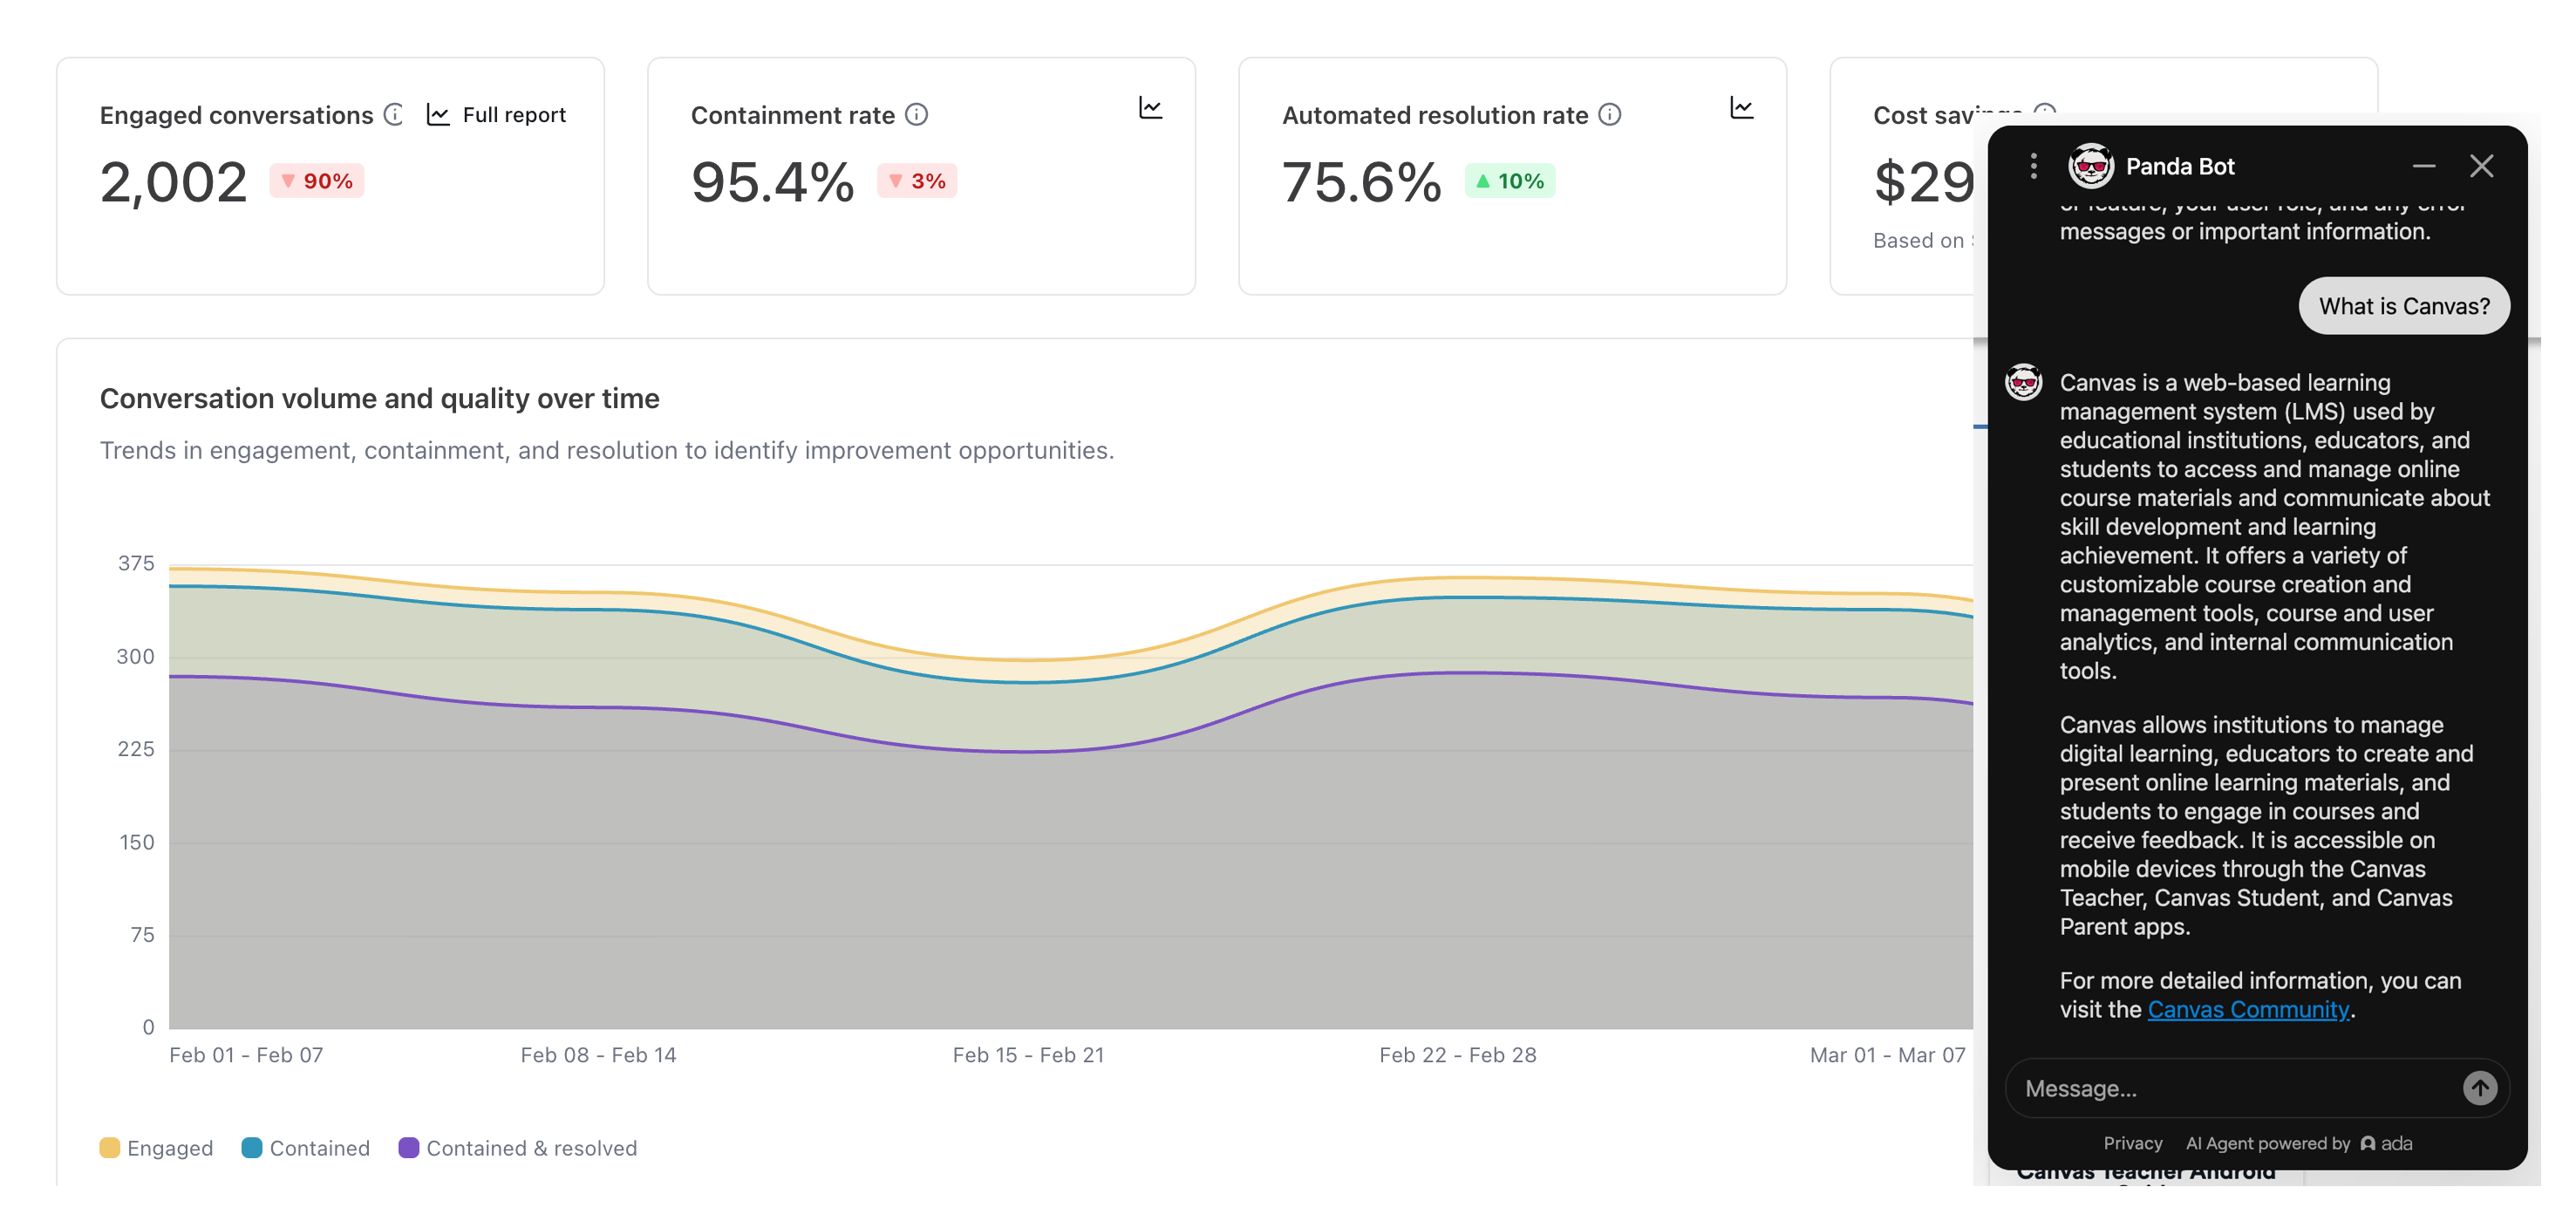Screen dimensions: 2576x1221
Task: Click the Panda Bot avatar in header
Action: click(x=2090, y=166)
